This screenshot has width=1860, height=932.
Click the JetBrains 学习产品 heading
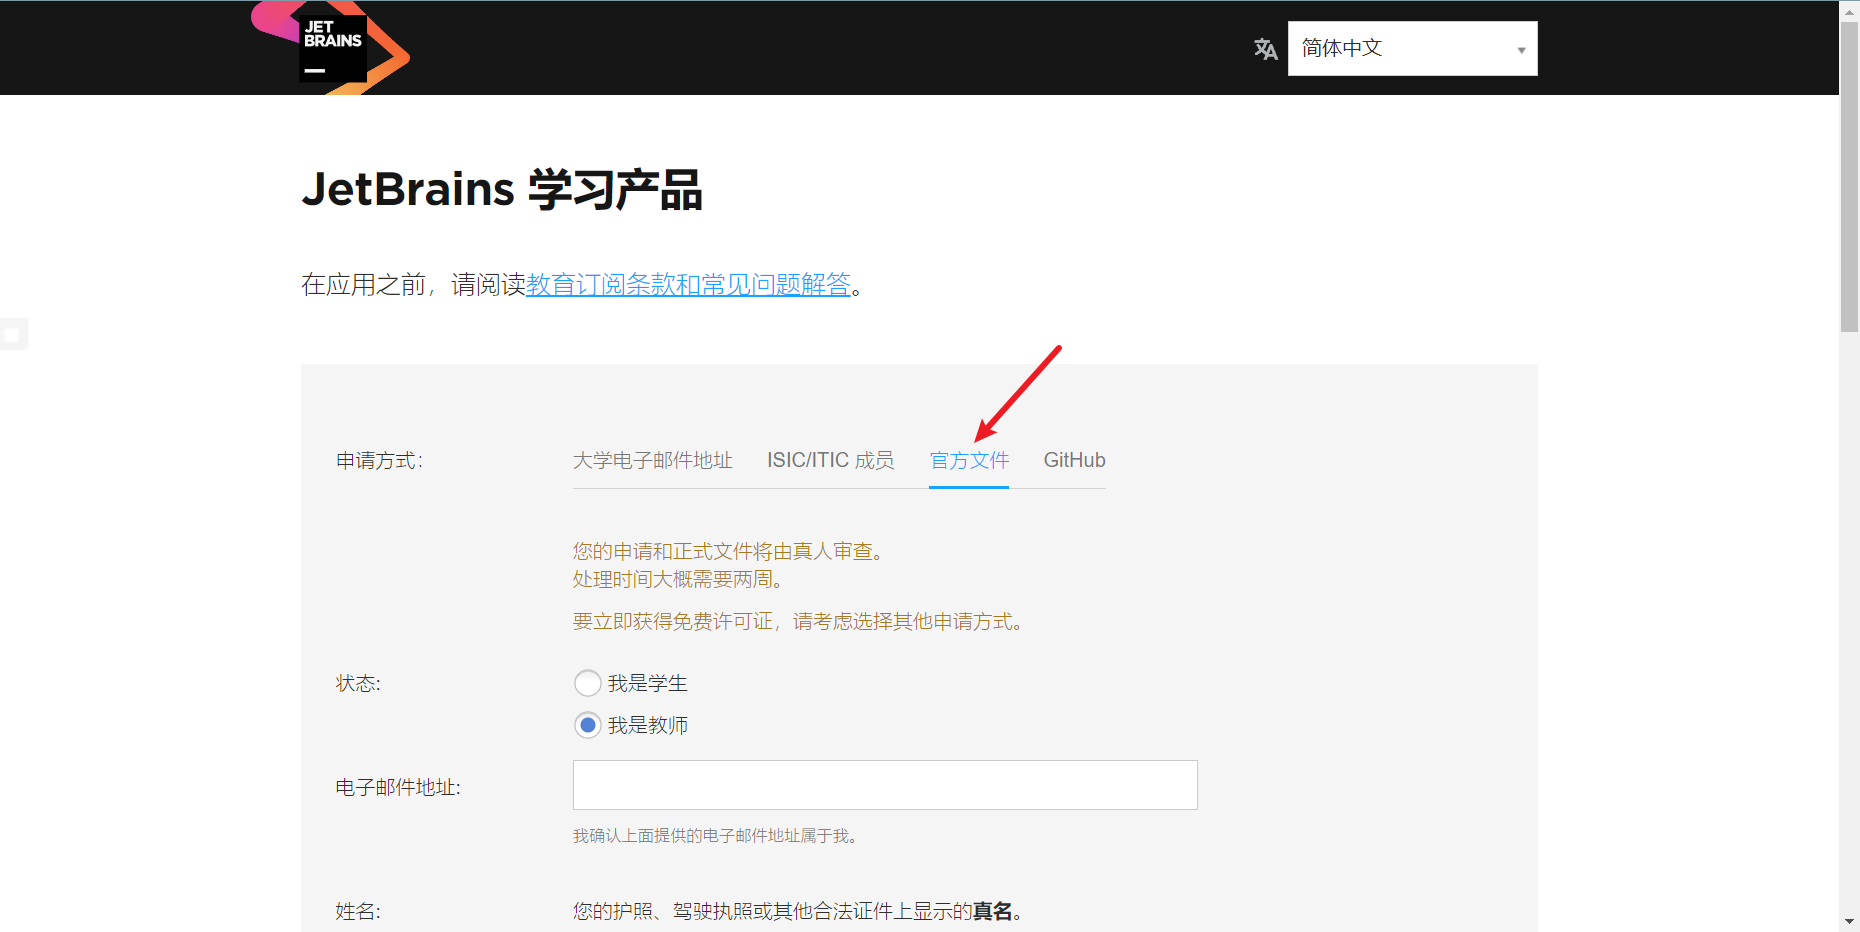tap(502, 189)
